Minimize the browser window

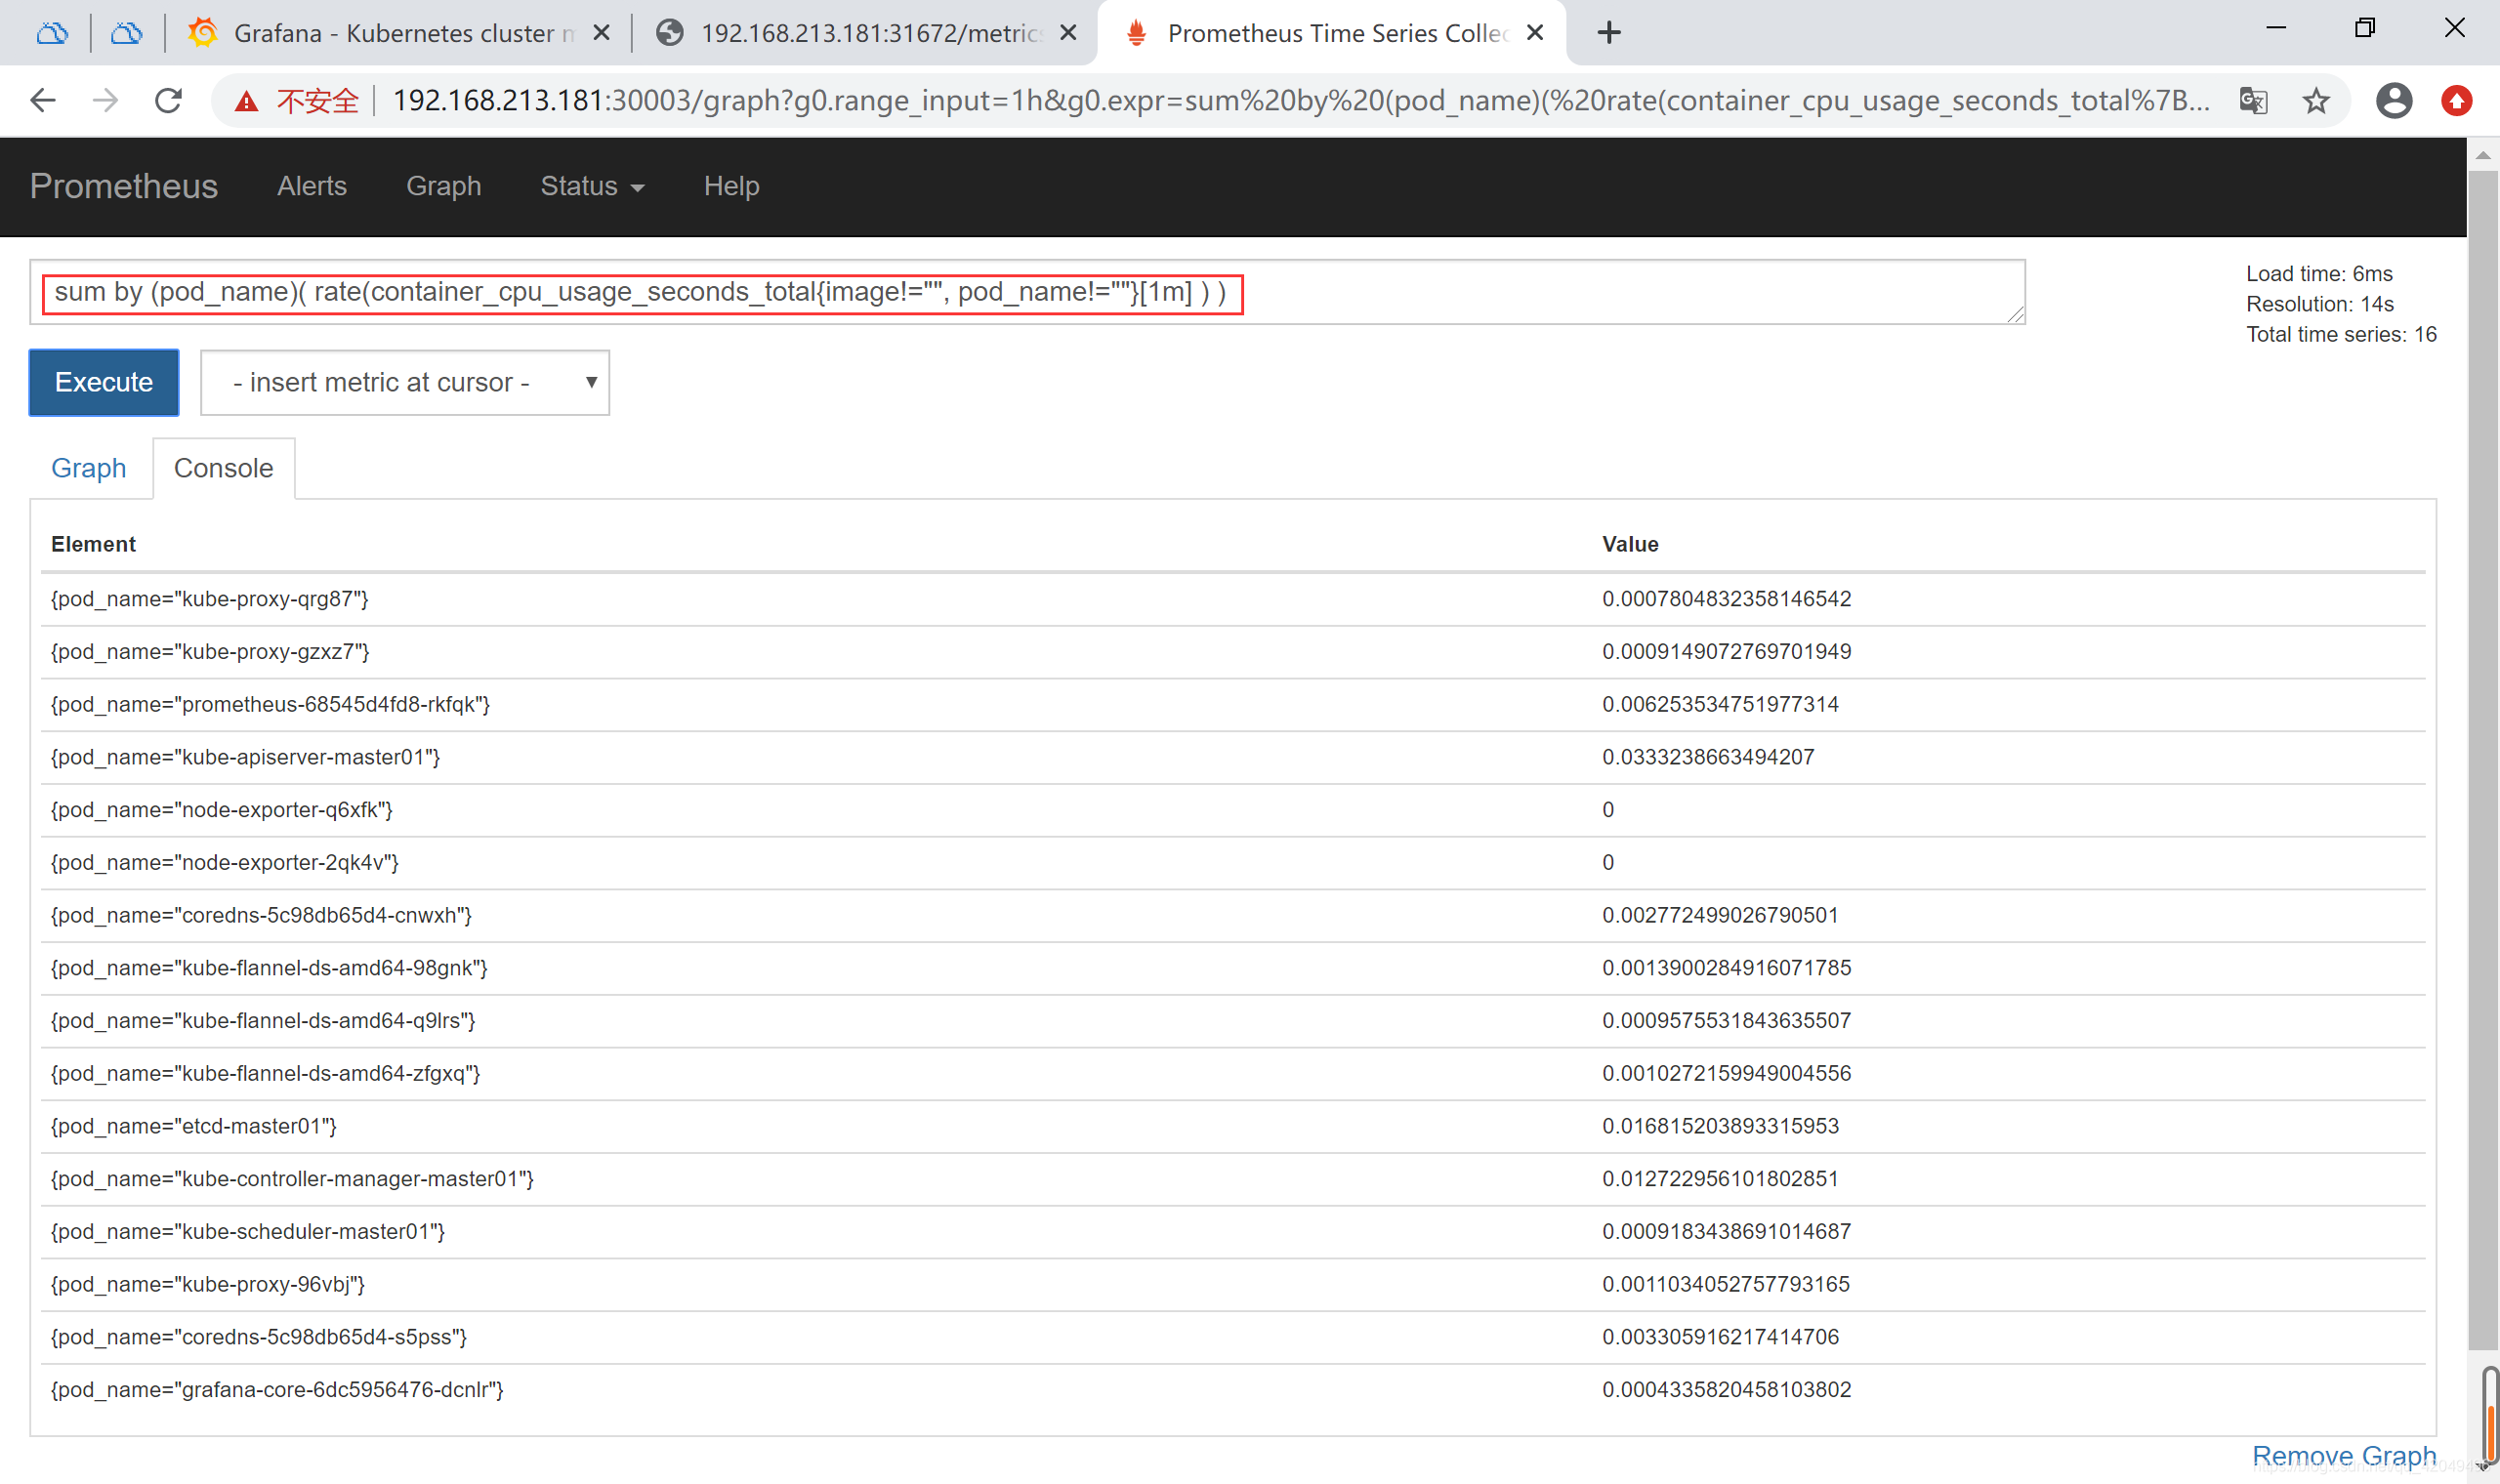[x=2276, y=28]
